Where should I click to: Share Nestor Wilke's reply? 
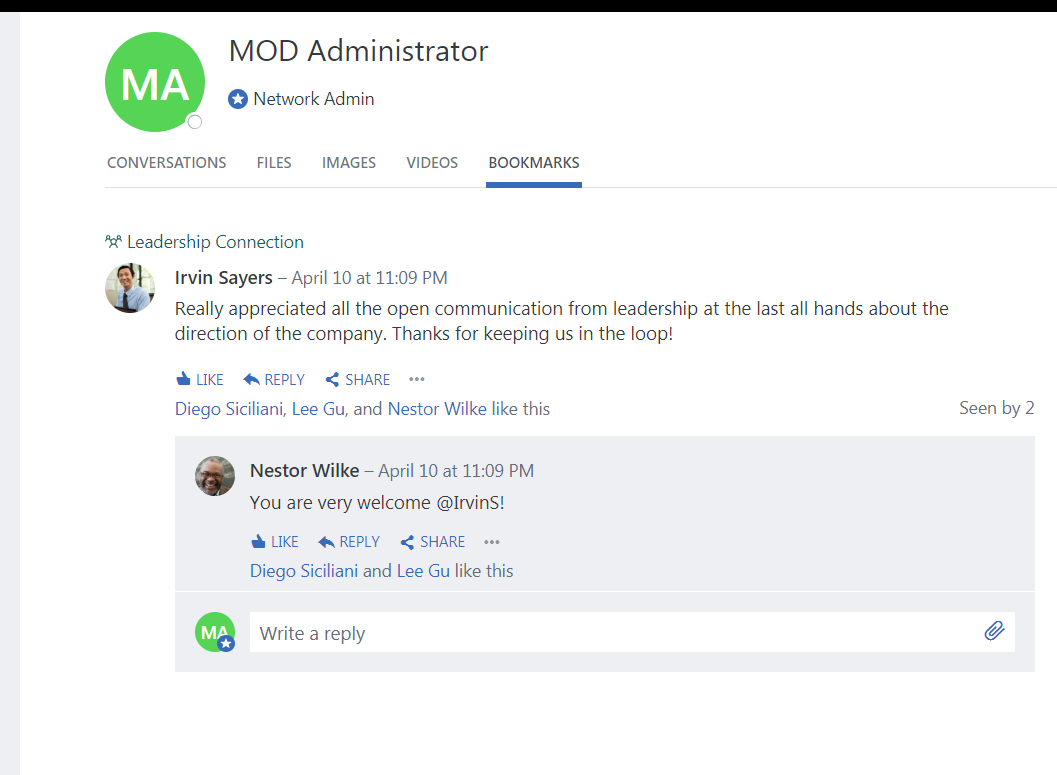tap(433, 542)
